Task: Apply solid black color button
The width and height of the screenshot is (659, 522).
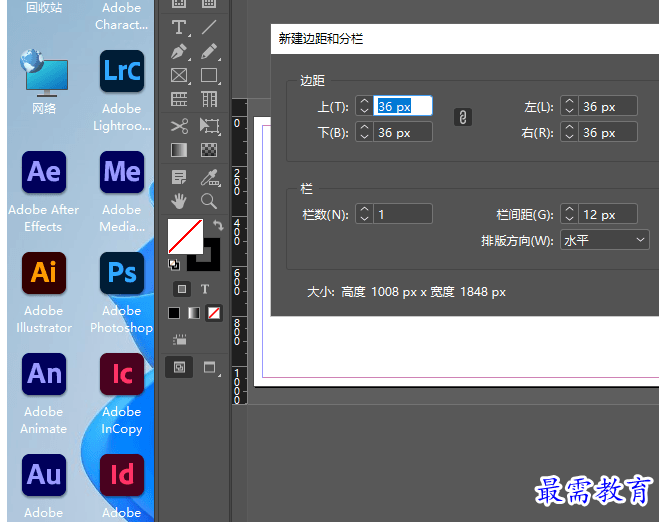Action: [174, 313]
